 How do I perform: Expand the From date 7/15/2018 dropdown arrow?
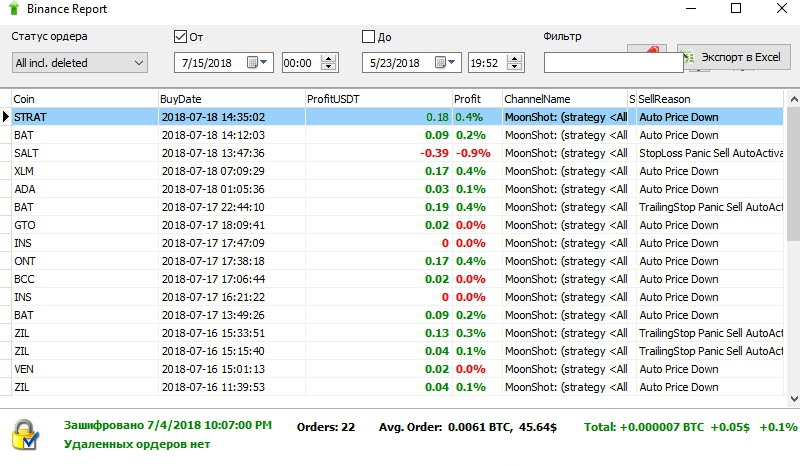click(x=264, y=62)
